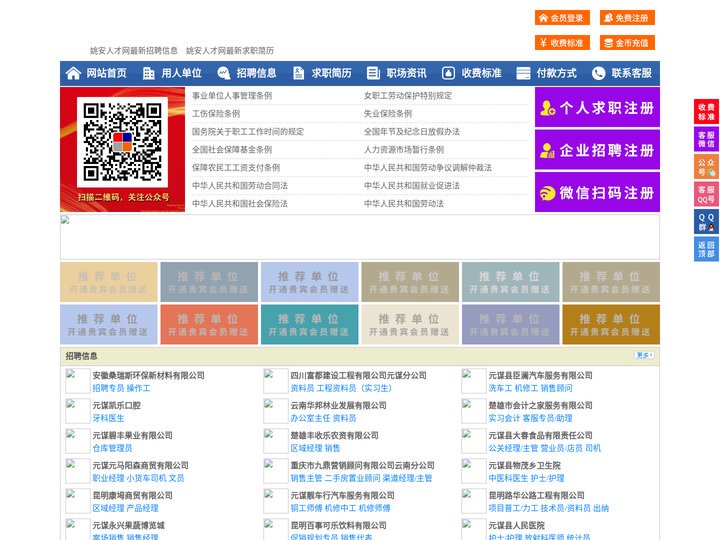Viewport: 720px width, 540px height.
Task: Open the 金币充值 button
Action: point(627,43)
